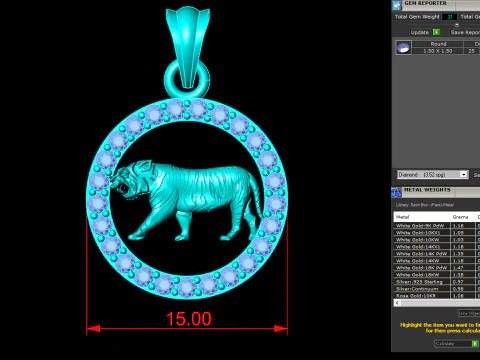Collapse the small circular toggle above Update
Screen dimensions: 480x360
click(x=457, y=25)
